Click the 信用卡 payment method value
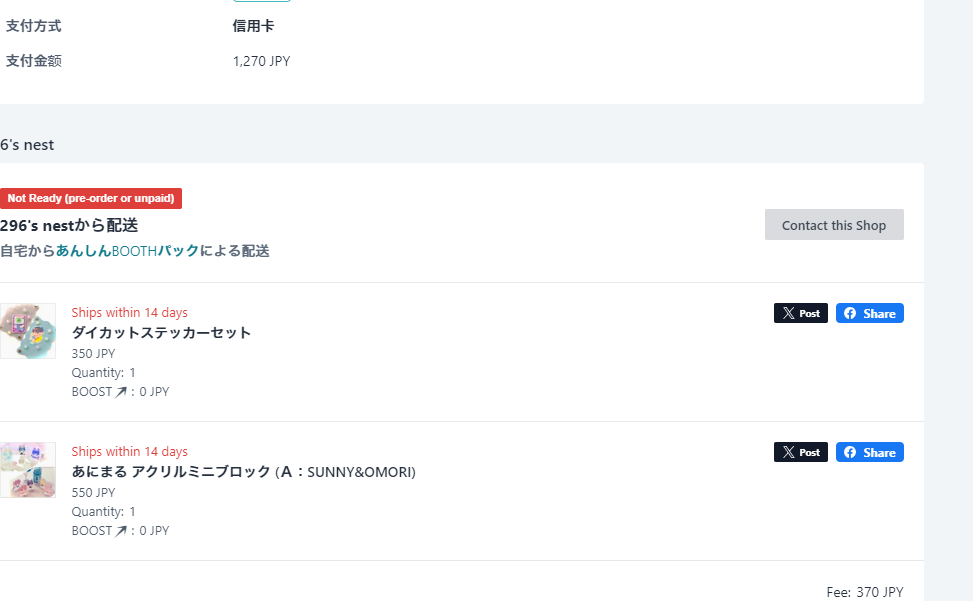 [x=253, y=26]
